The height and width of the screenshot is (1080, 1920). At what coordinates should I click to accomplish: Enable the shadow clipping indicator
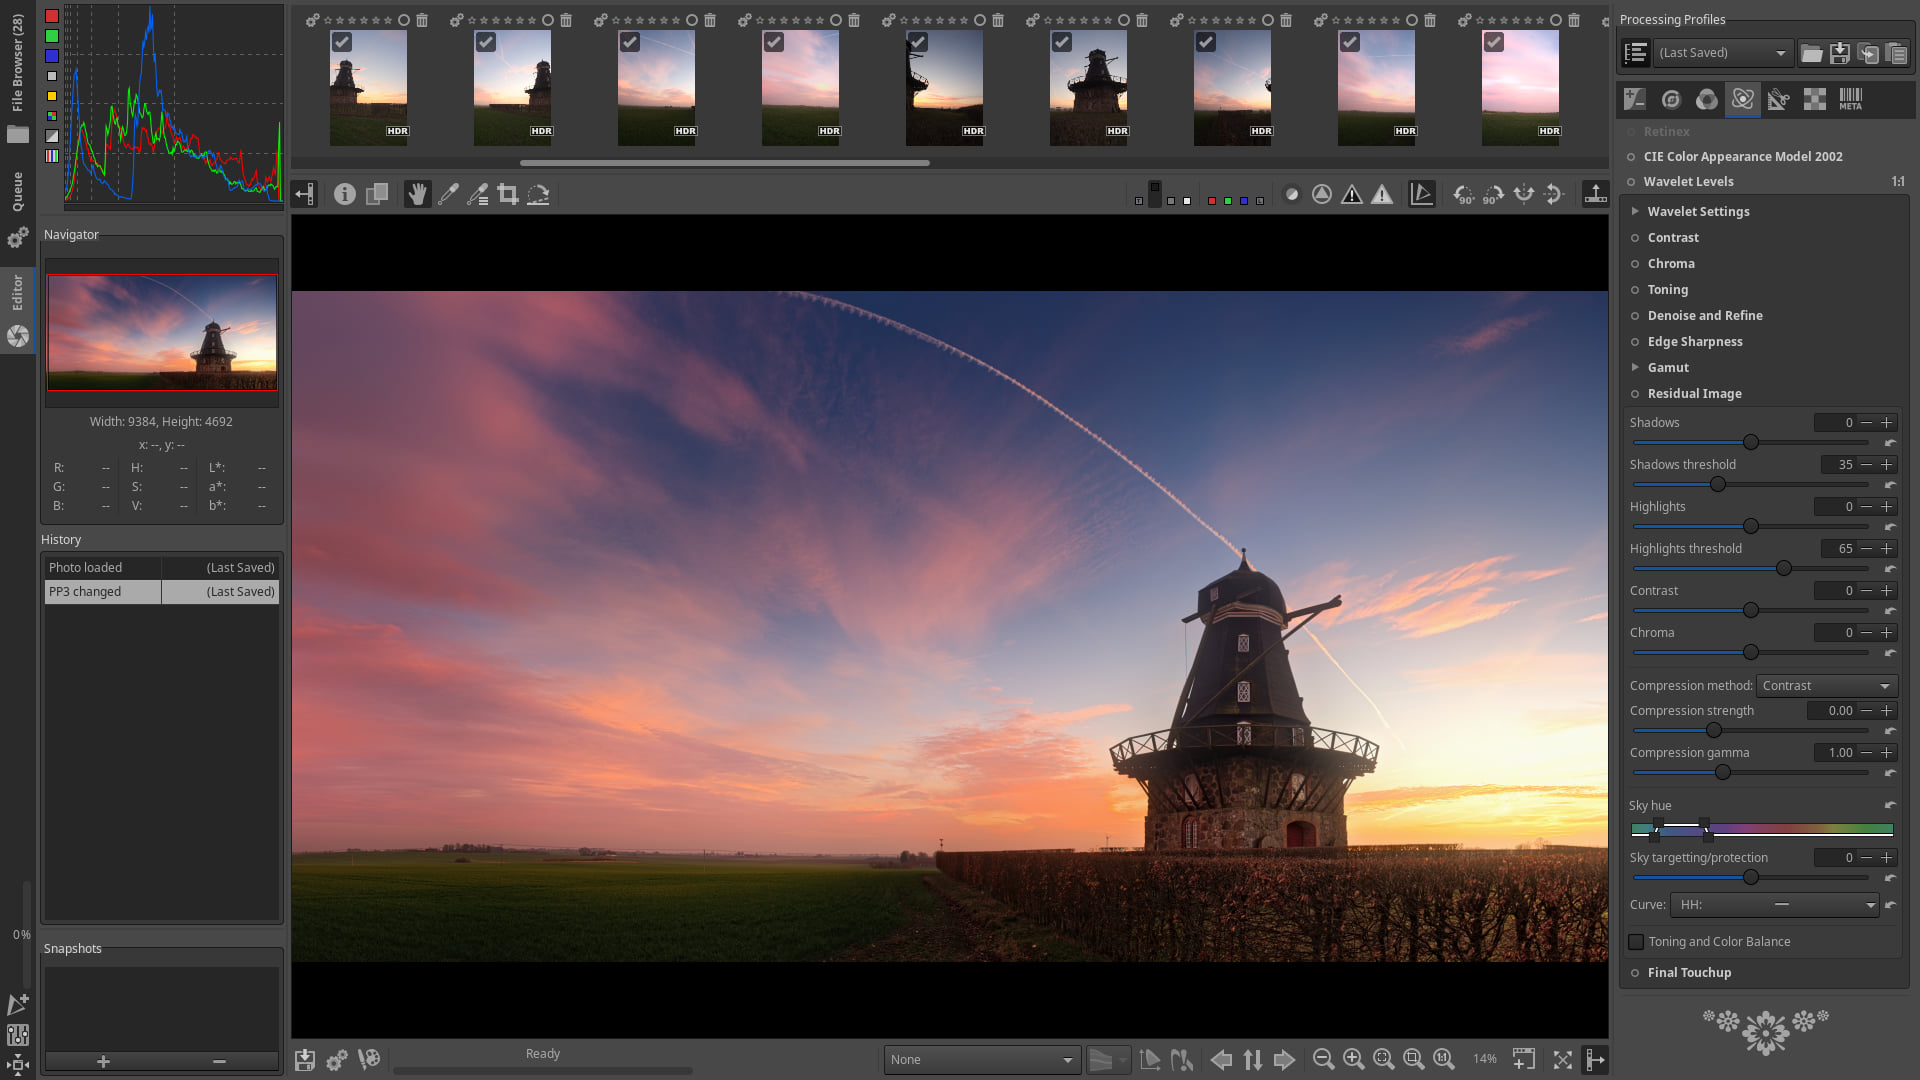coord(1353,195)
